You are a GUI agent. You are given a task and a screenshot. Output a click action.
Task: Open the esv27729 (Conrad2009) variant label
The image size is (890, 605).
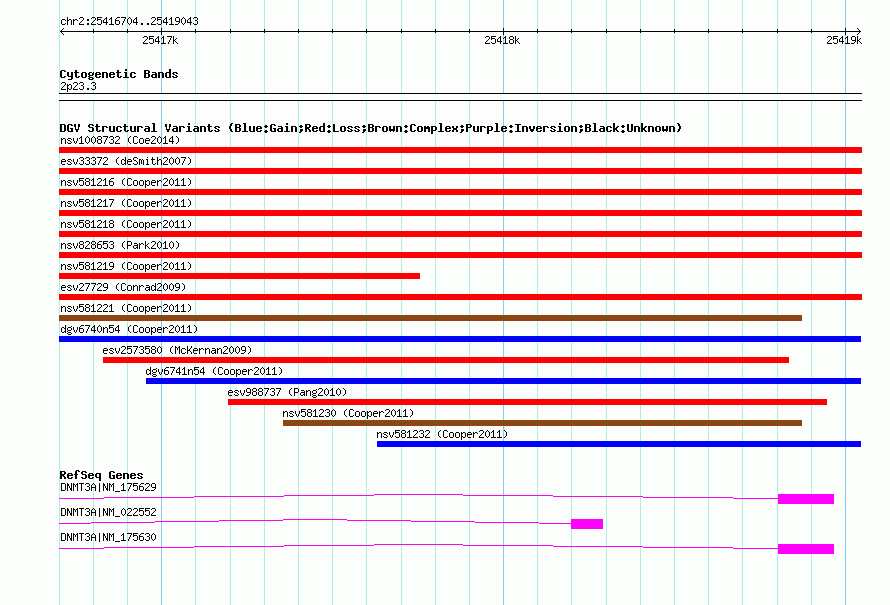pyautogui.click(x=123, y=287)
